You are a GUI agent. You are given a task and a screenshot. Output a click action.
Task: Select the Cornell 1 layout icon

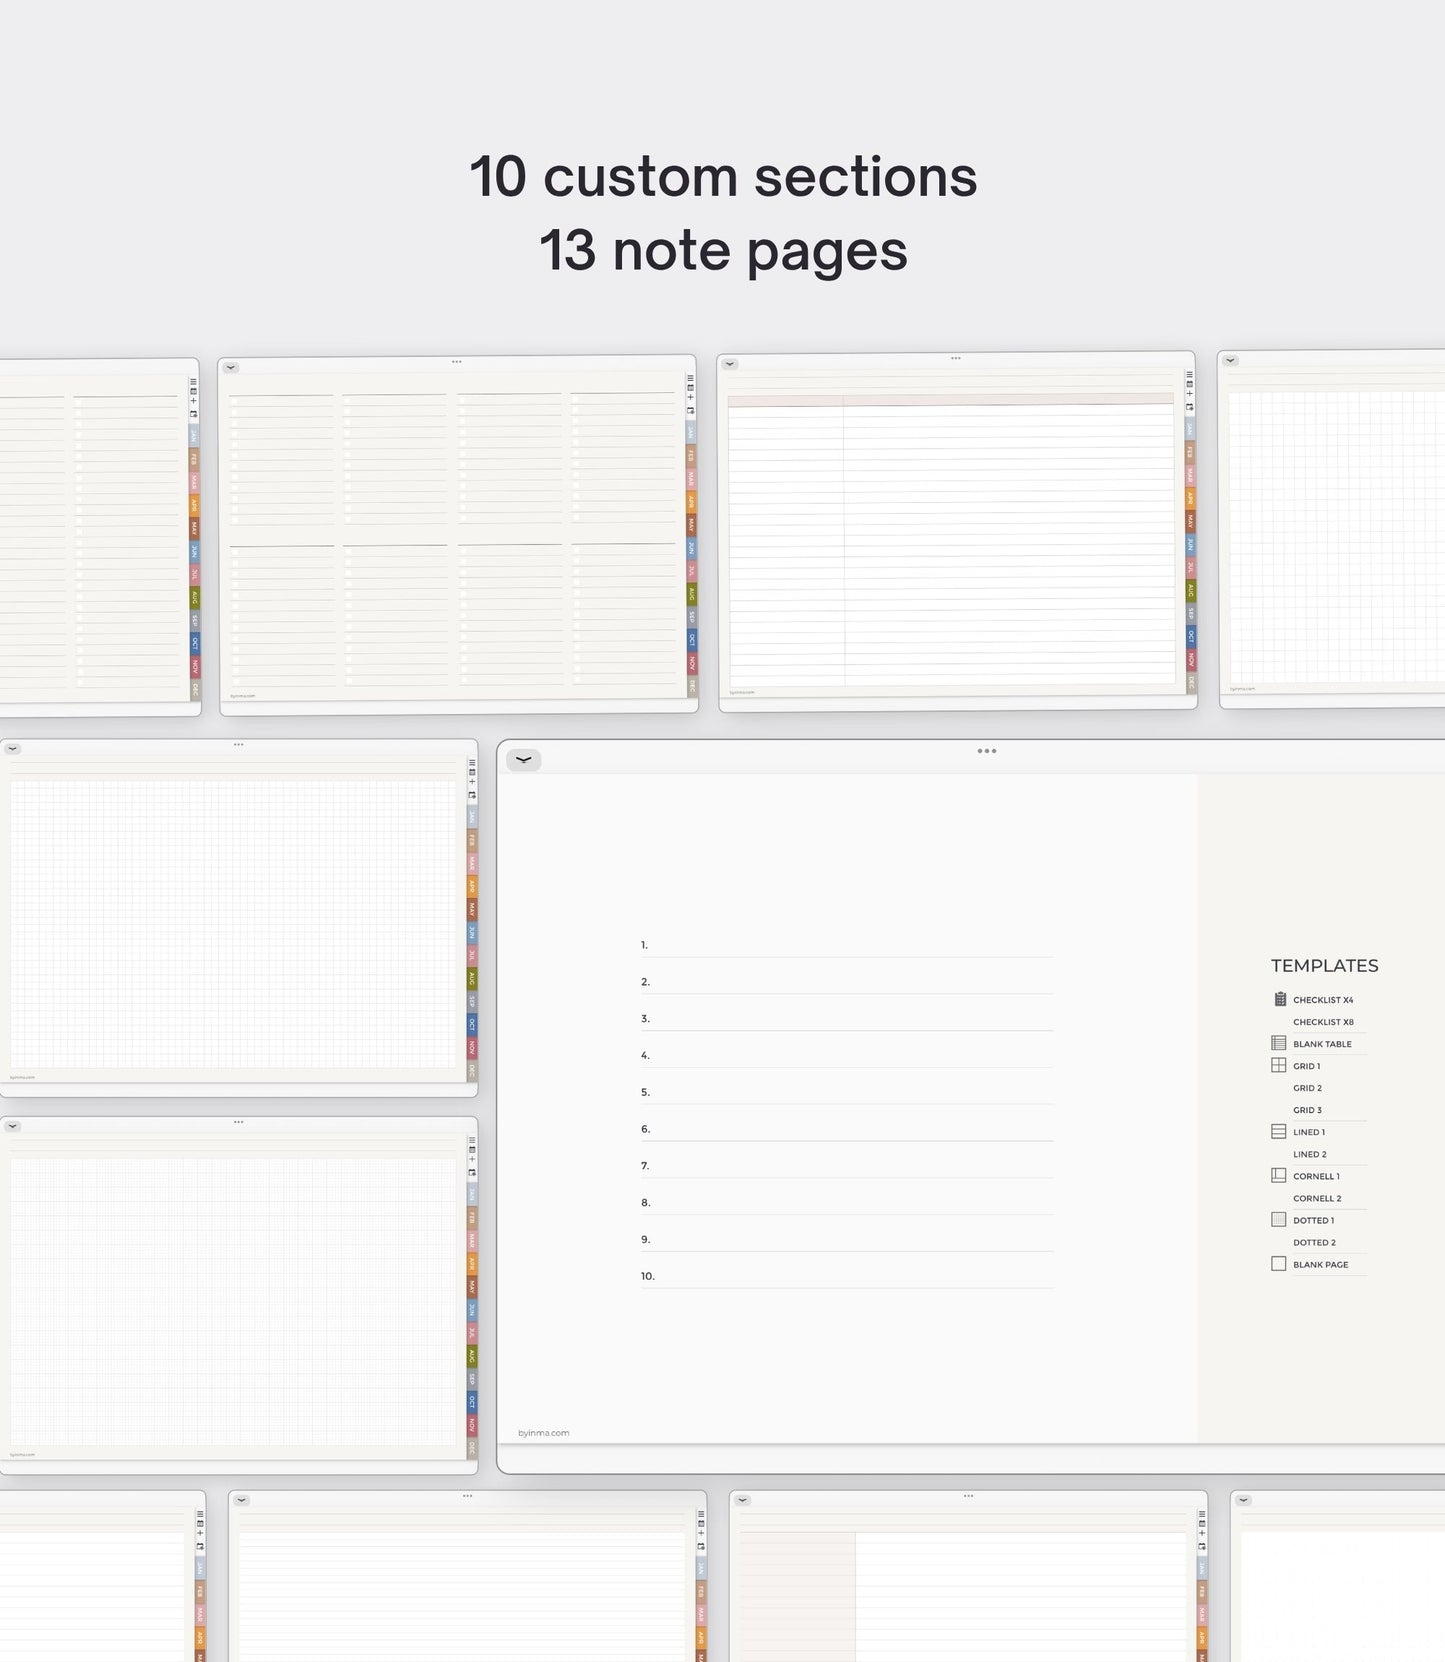1278,1175
